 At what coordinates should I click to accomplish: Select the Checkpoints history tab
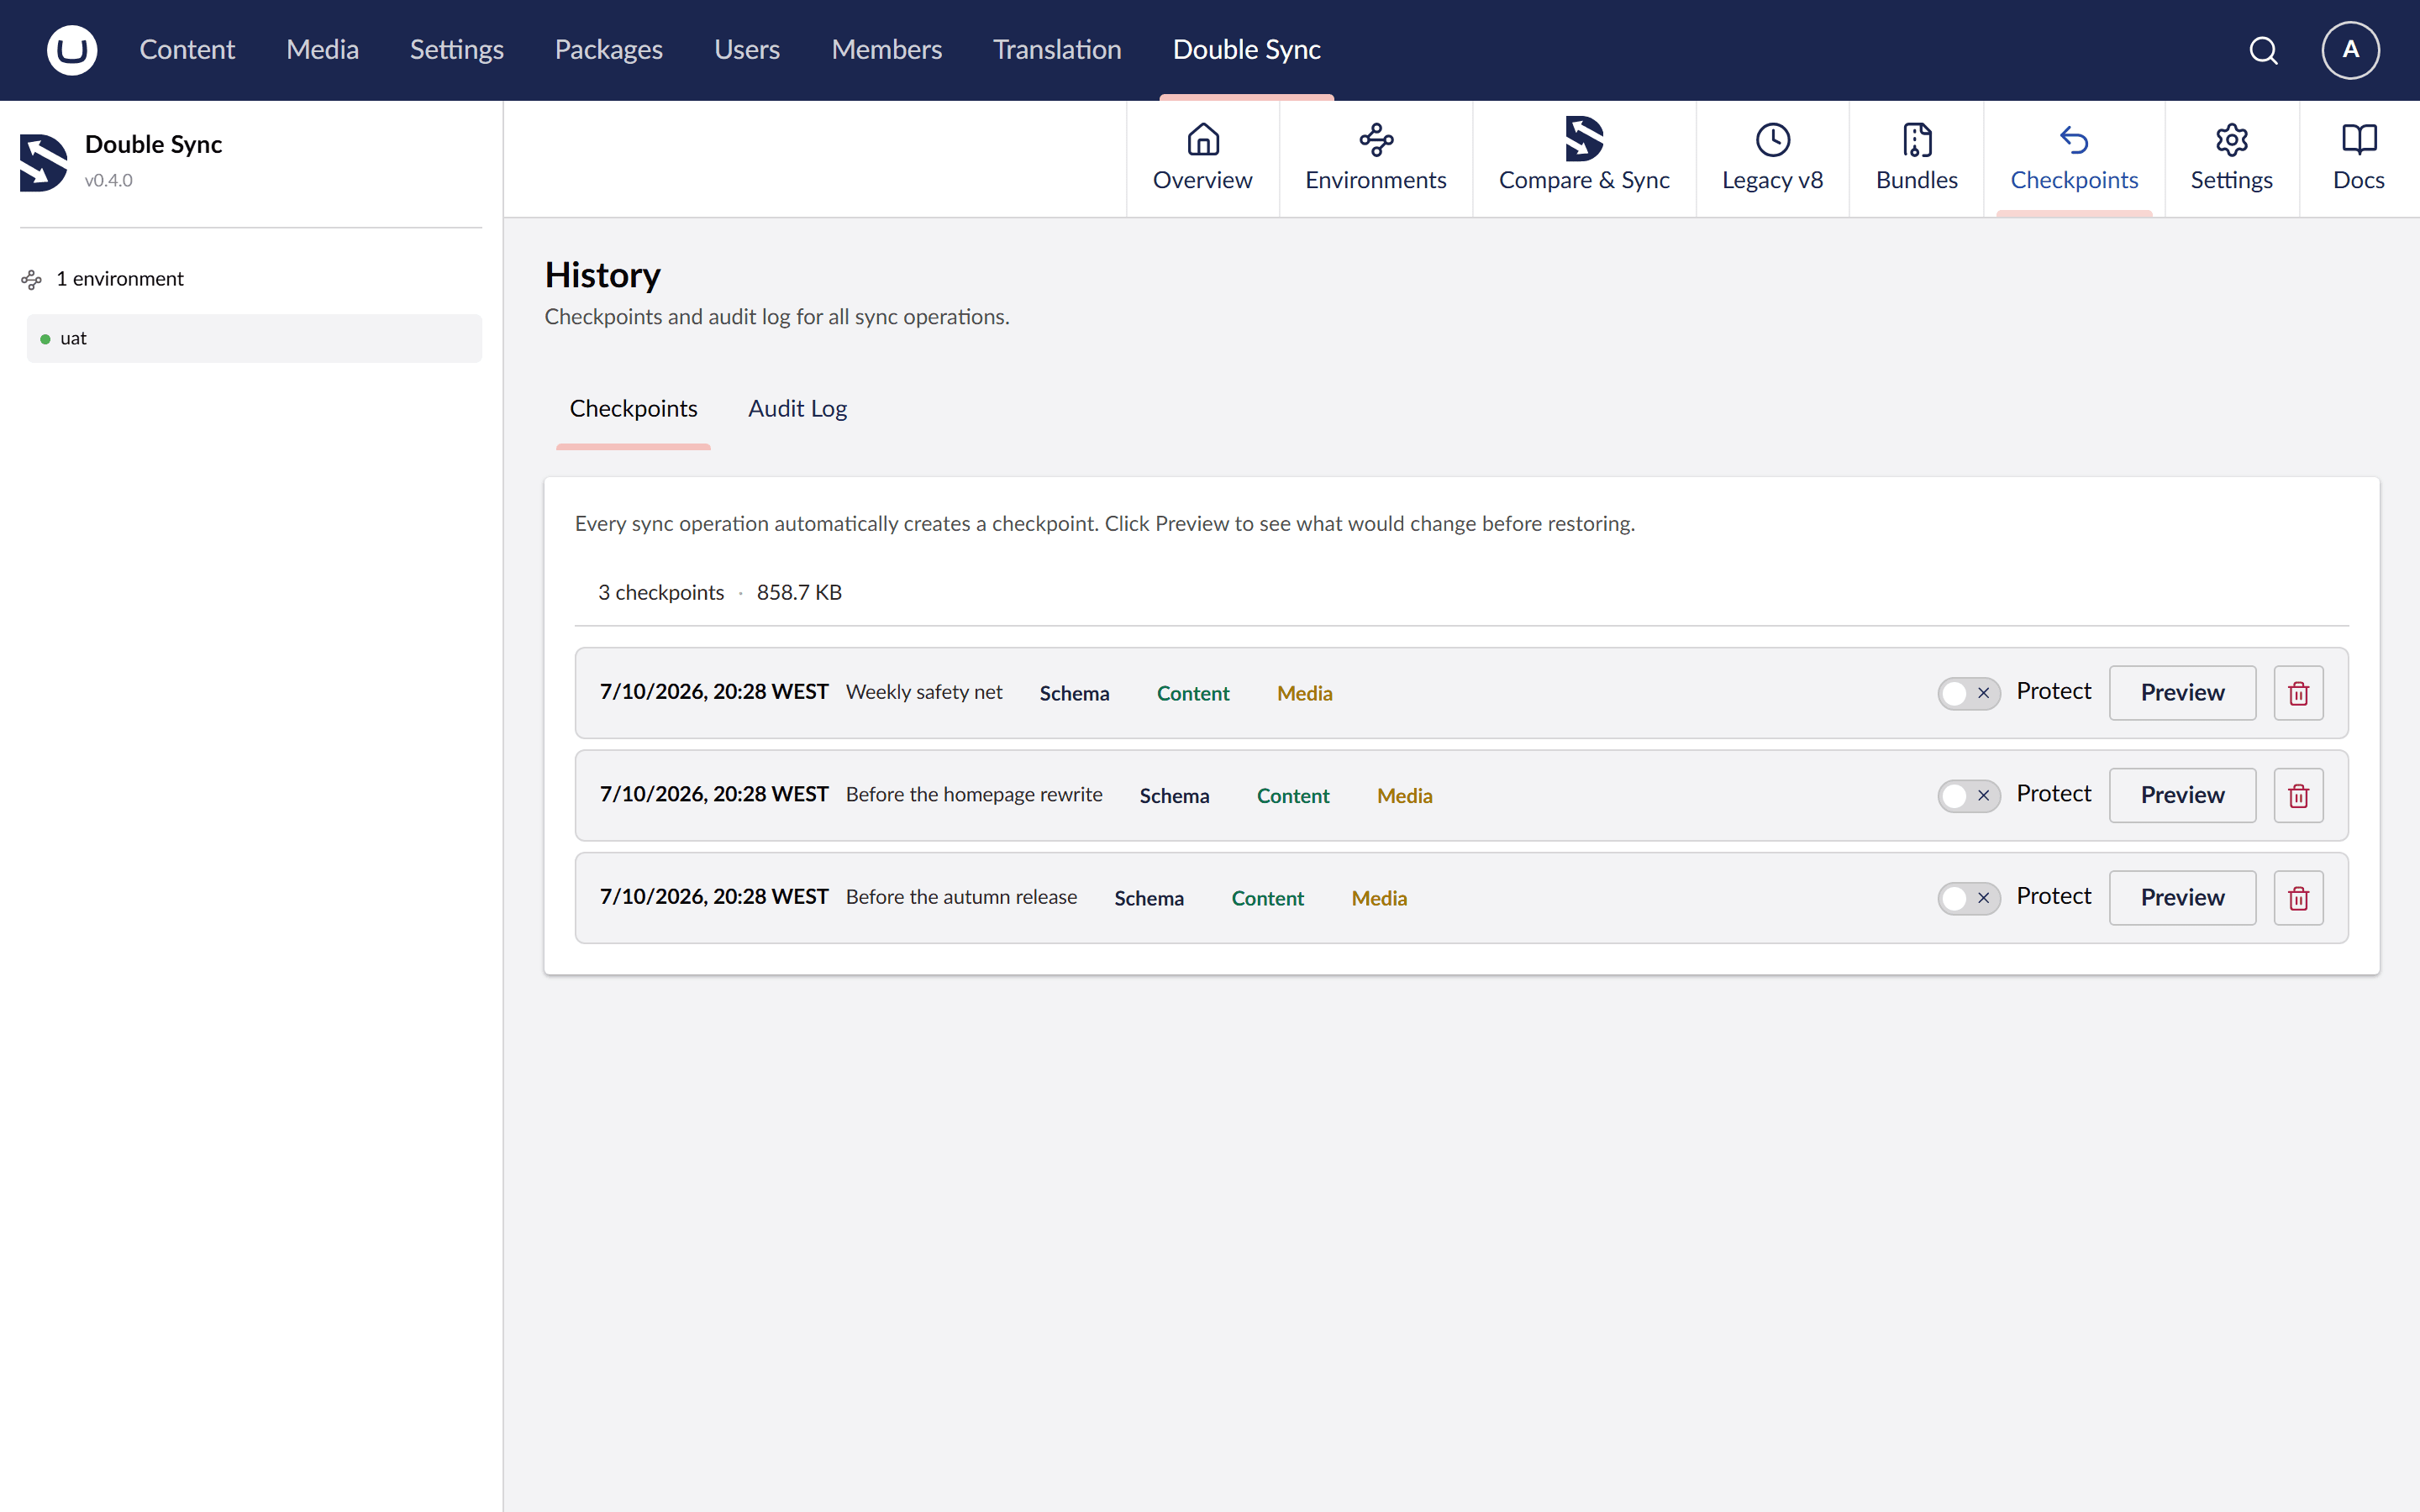point(633,409)
